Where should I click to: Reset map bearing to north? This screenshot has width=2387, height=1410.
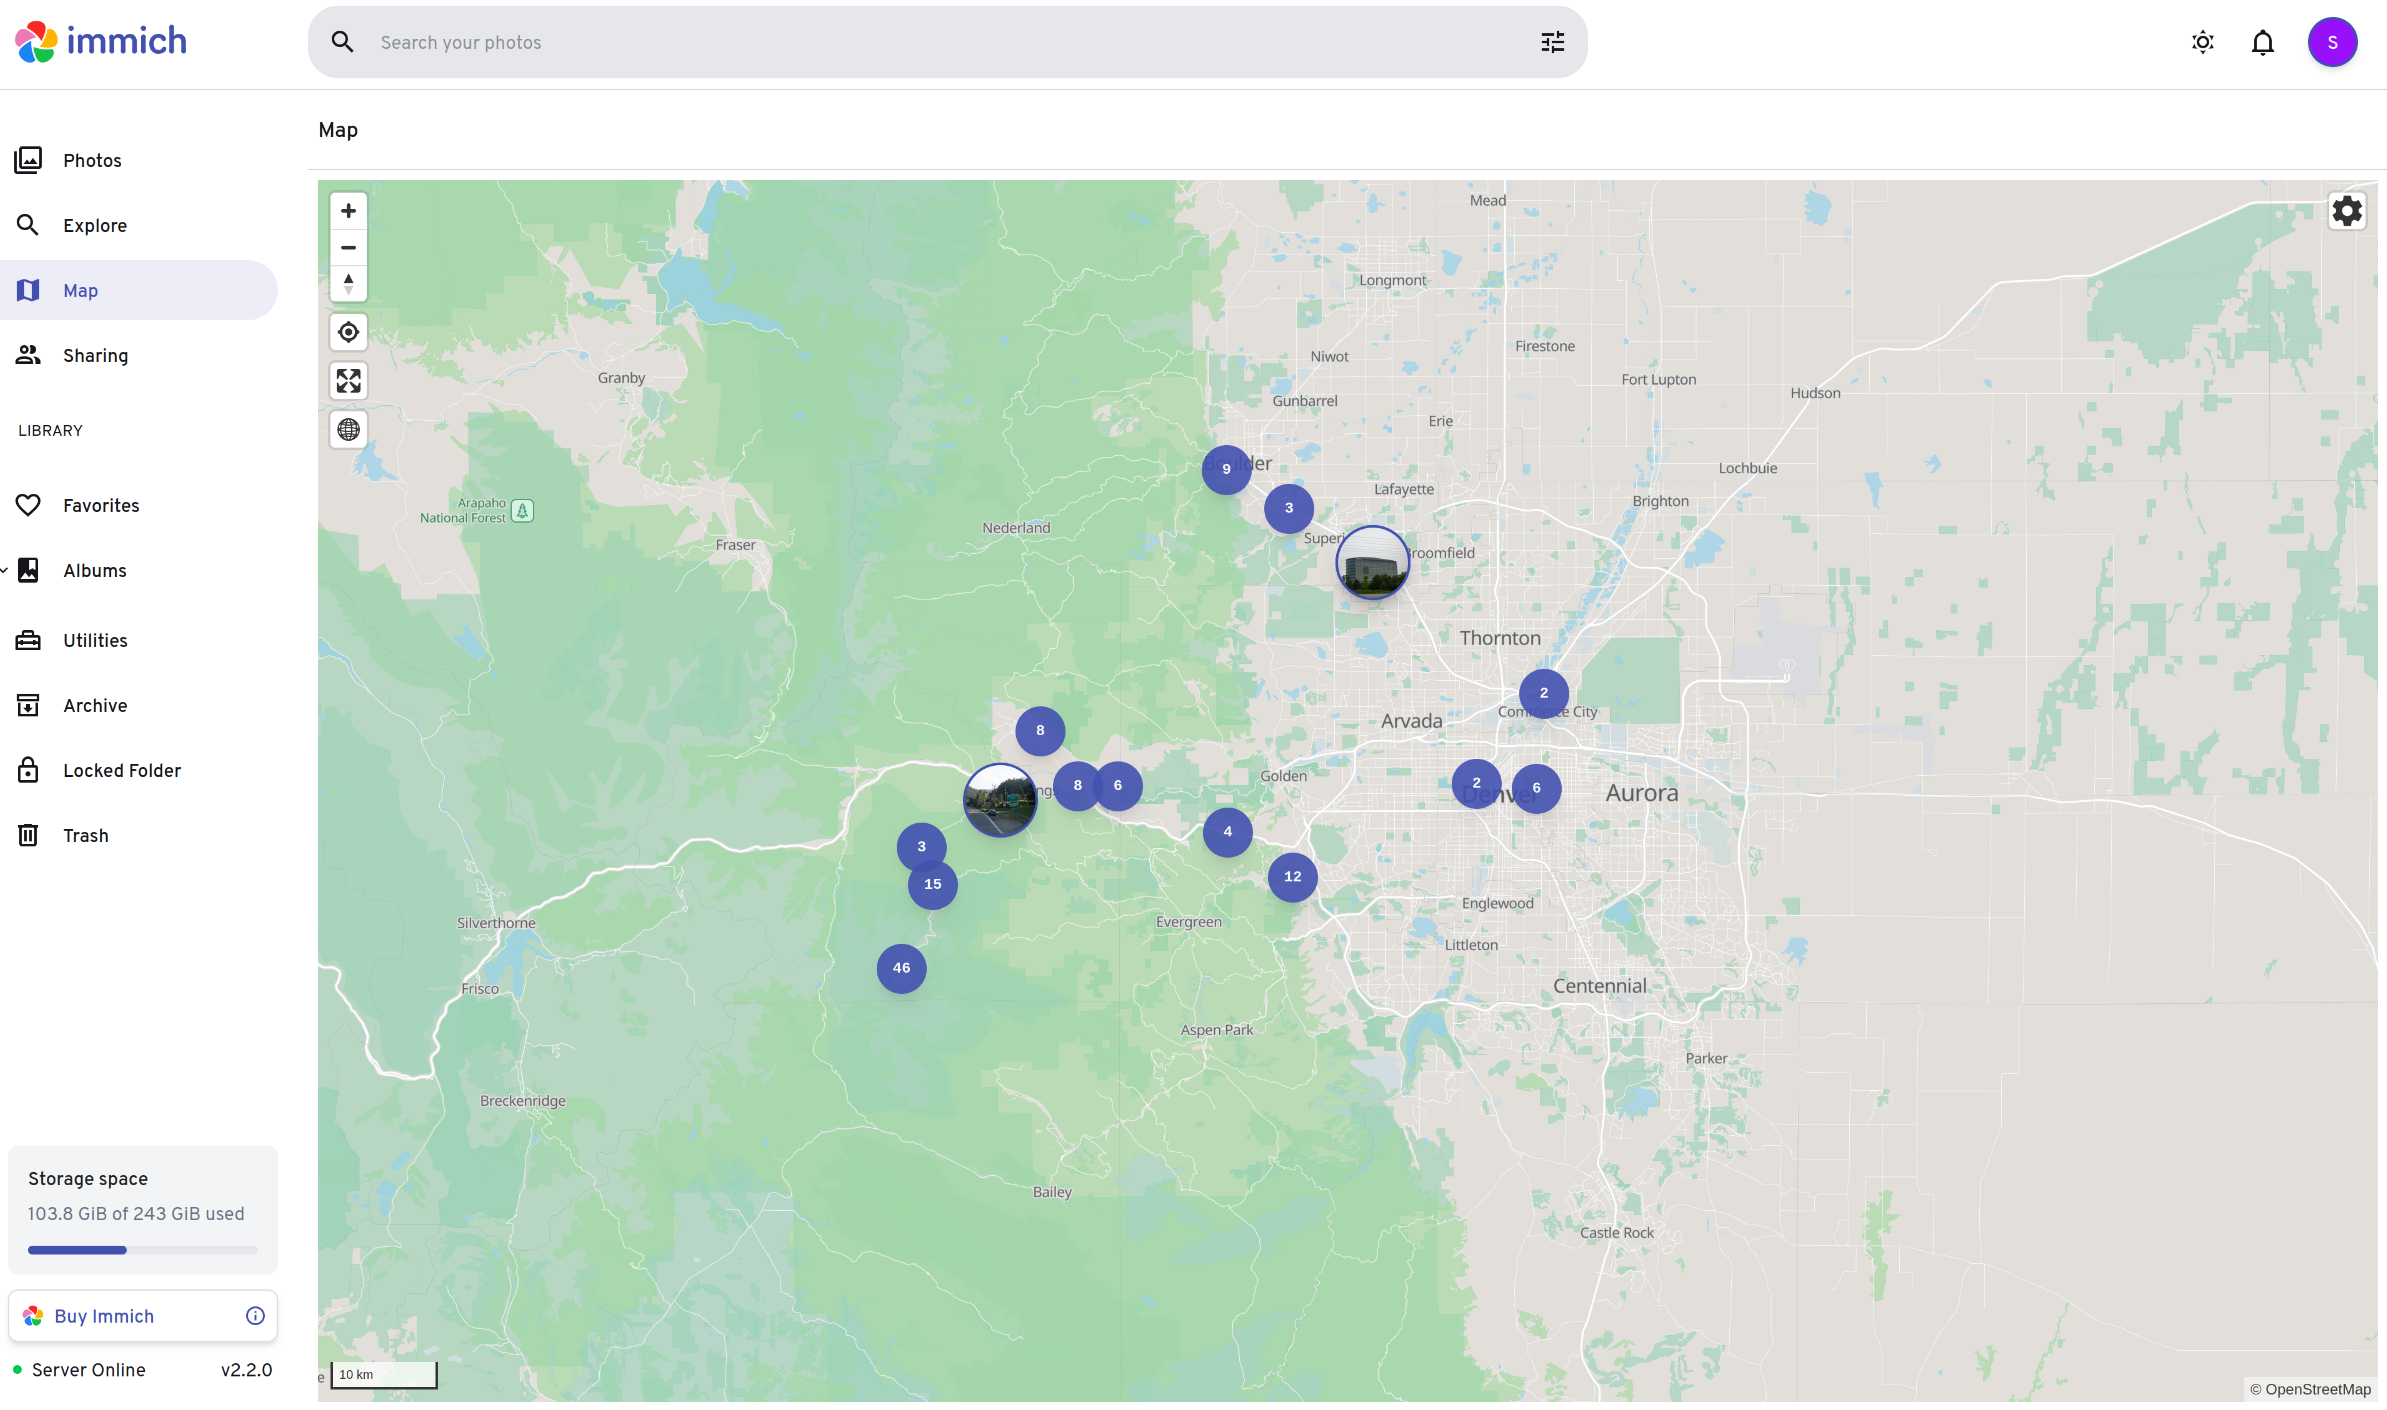pyautogui.click(x=348, y=284)
